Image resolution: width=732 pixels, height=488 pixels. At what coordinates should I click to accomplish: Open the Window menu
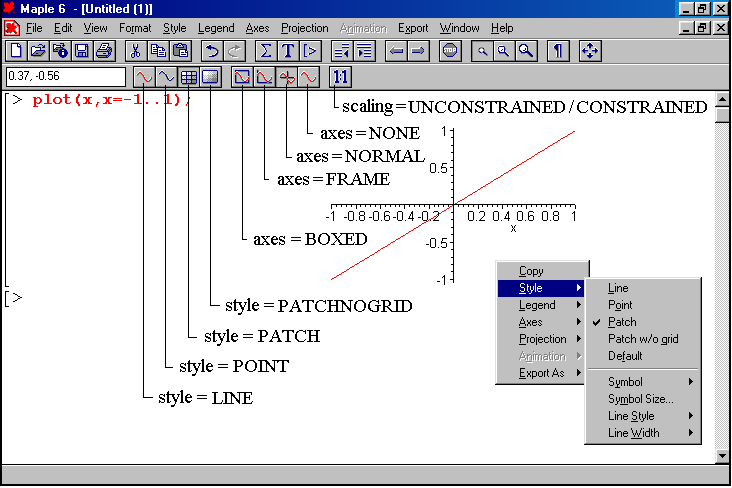[x=459, y=28]
